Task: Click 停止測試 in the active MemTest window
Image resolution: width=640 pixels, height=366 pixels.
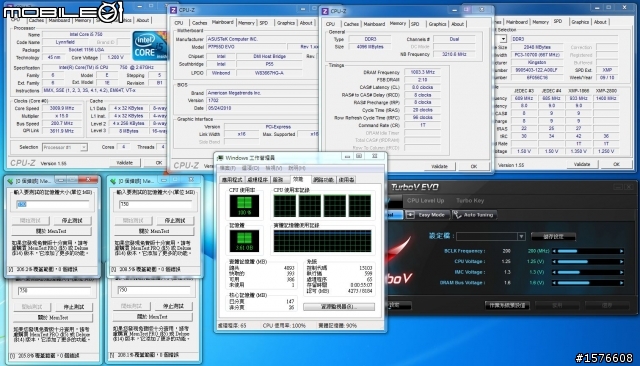Action: click(x=72, y=220)
